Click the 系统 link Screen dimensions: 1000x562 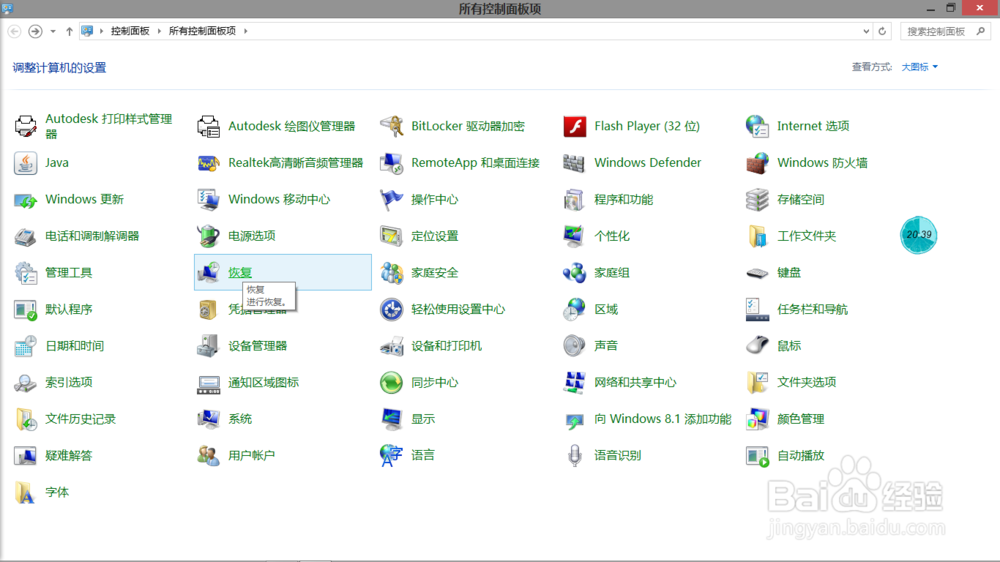coord(240,419)
